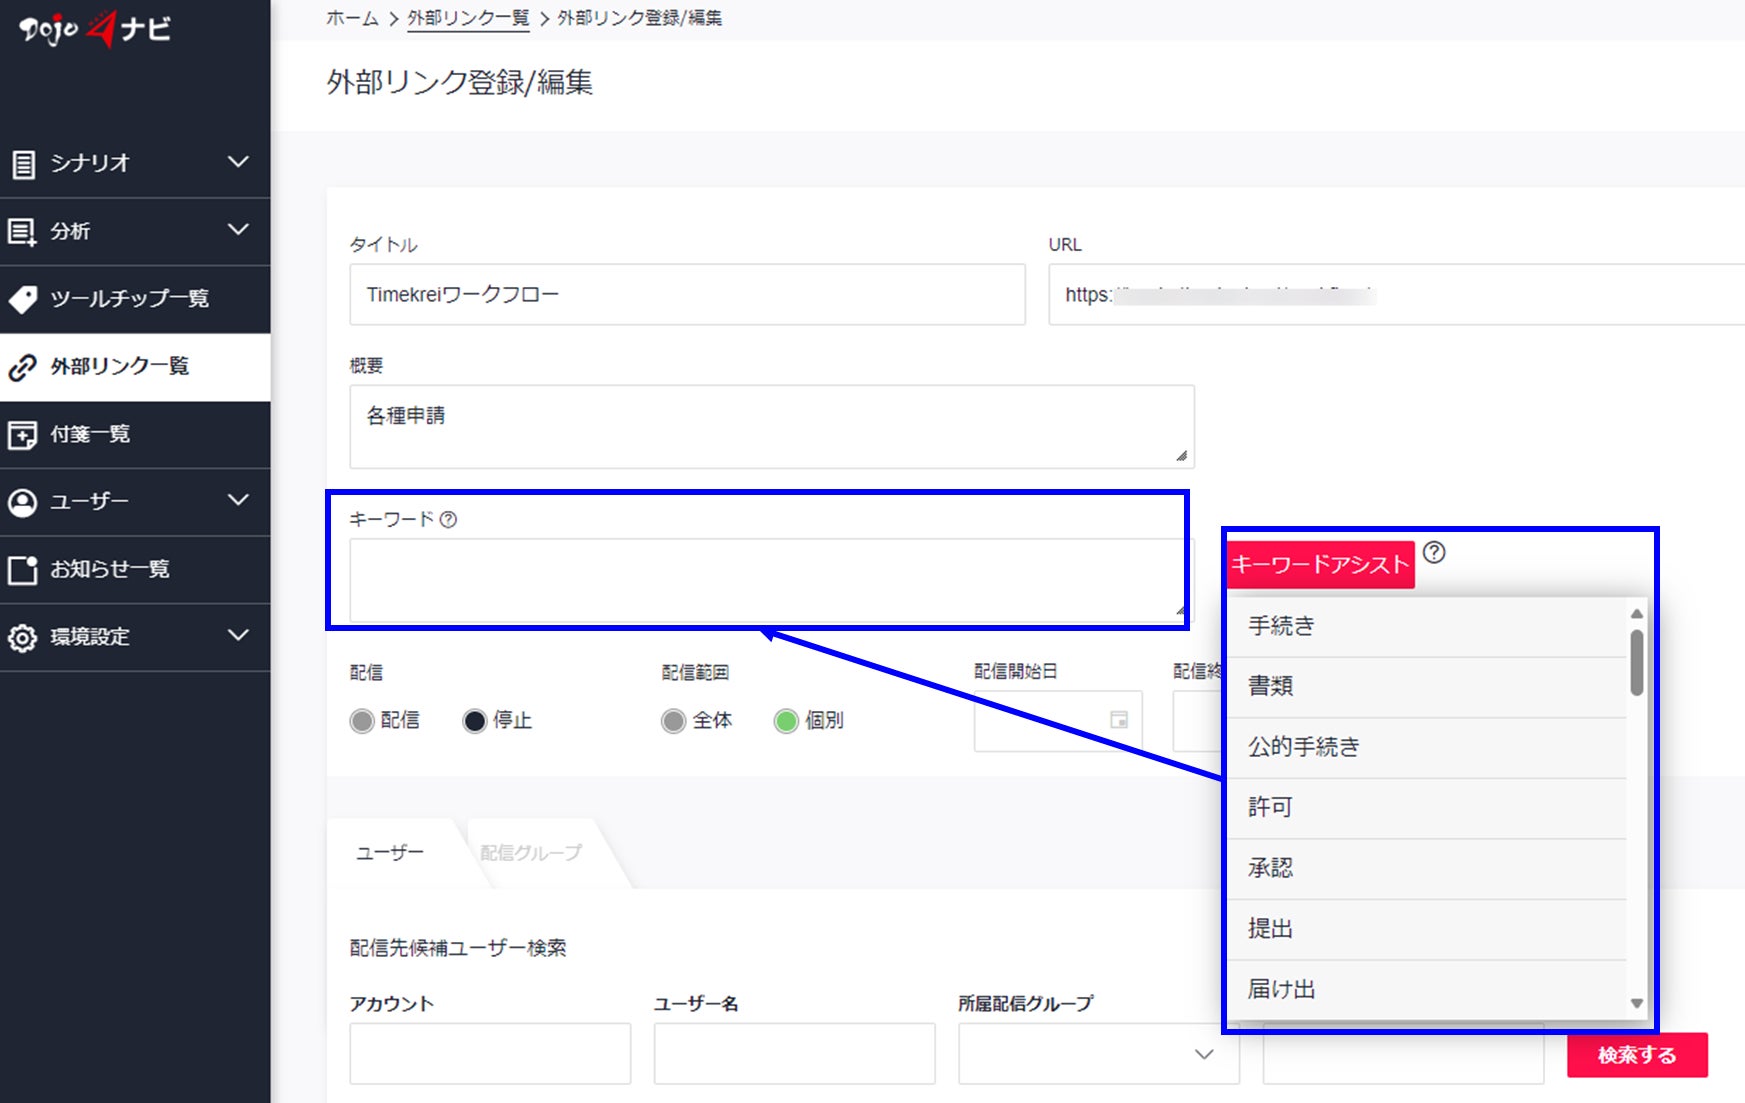Select the 停止 radio button
The height and width of the screenshot is (1103, 1745).
click(474, 721)
